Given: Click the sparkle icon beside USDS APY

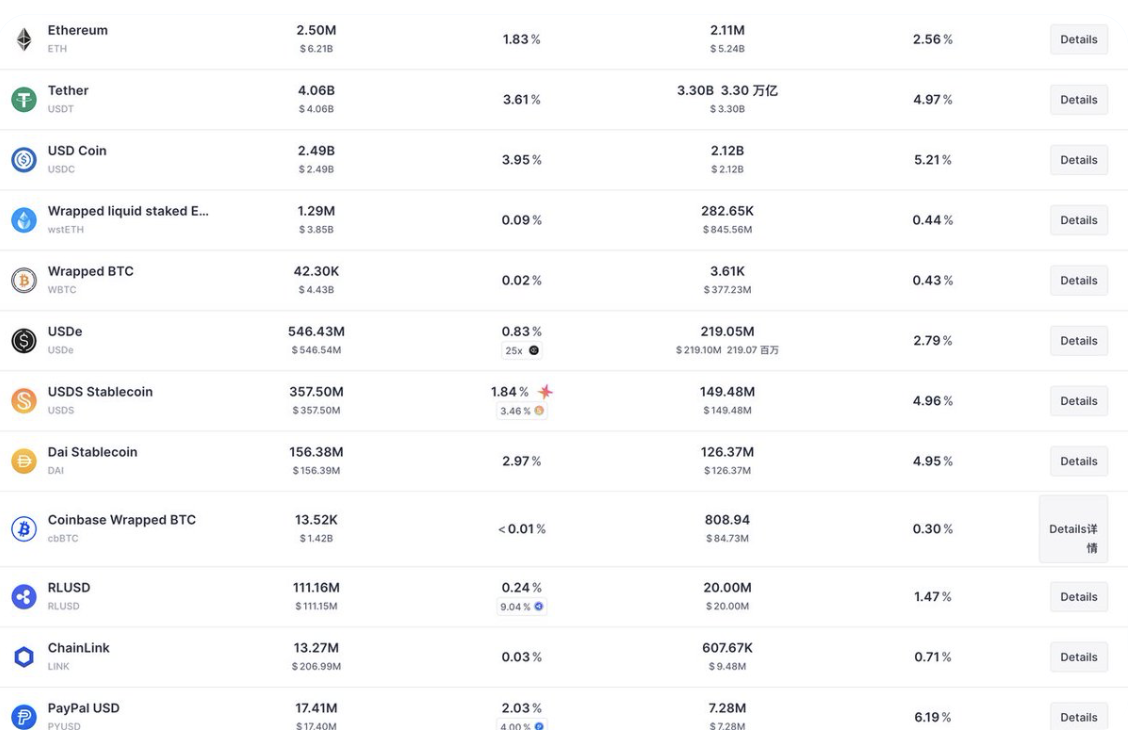Looking at the screenshot, I should coord(545,392).
